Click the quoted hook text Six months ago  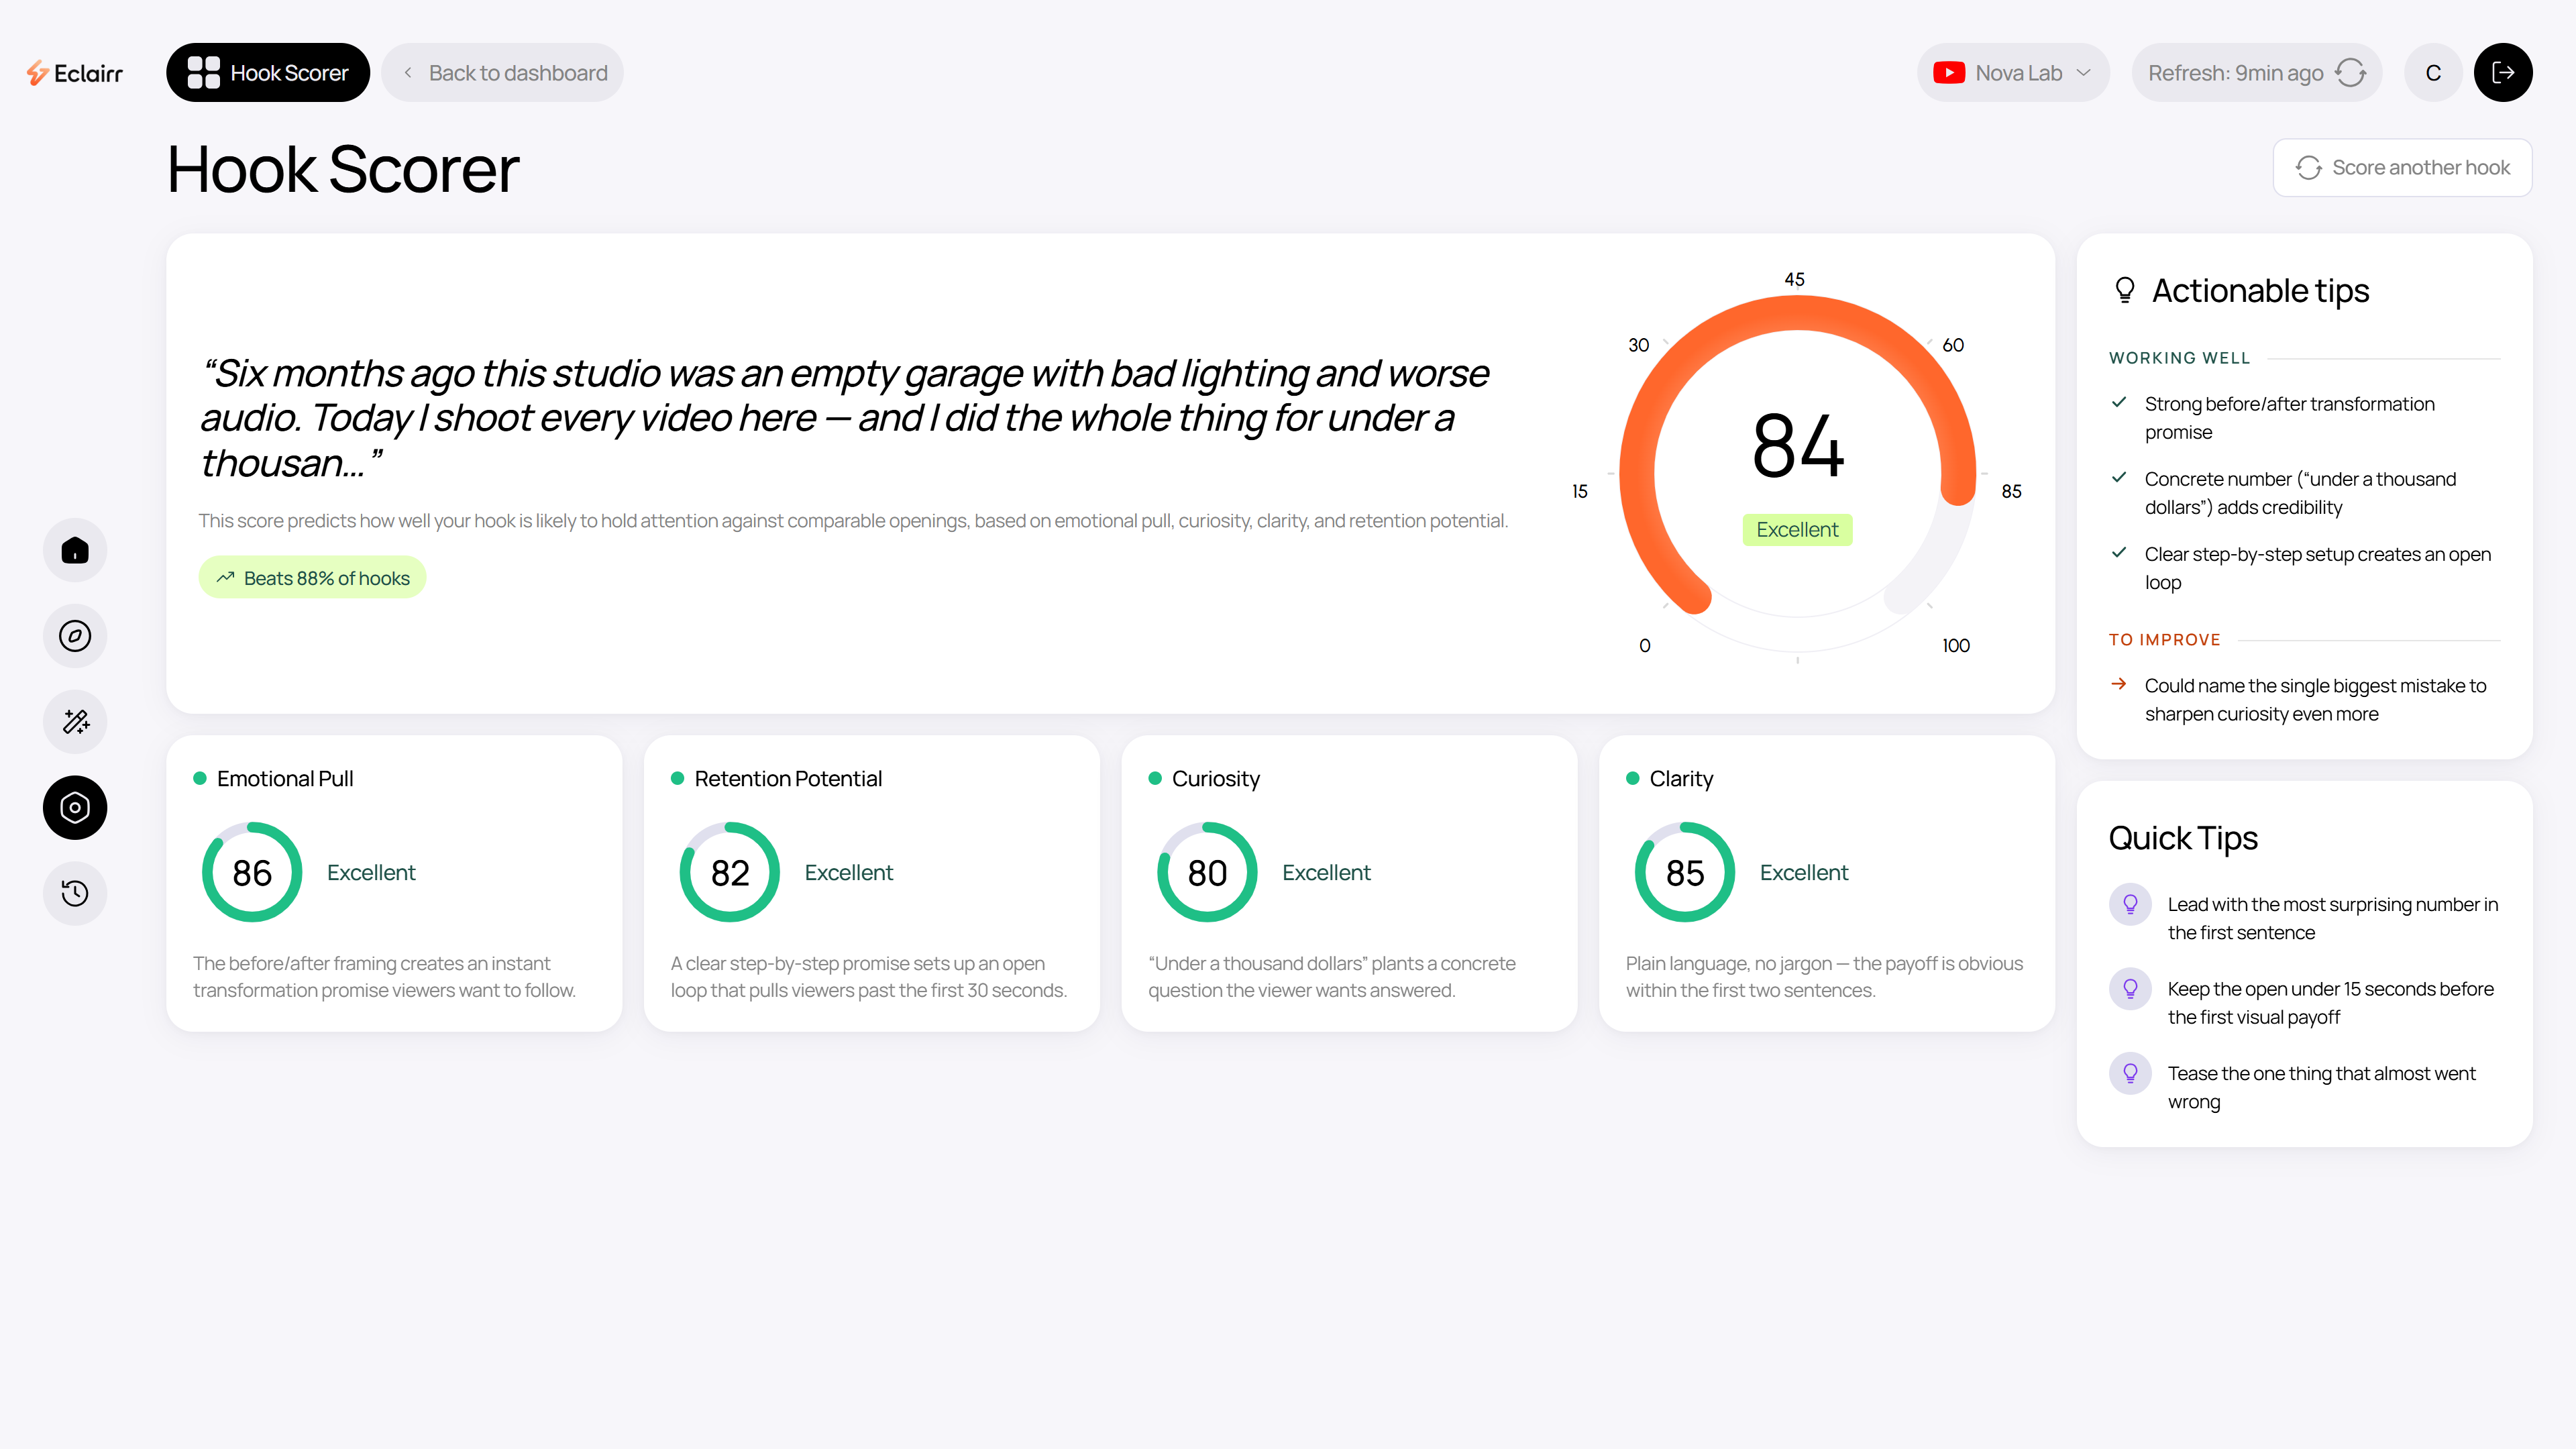[845, 418]
